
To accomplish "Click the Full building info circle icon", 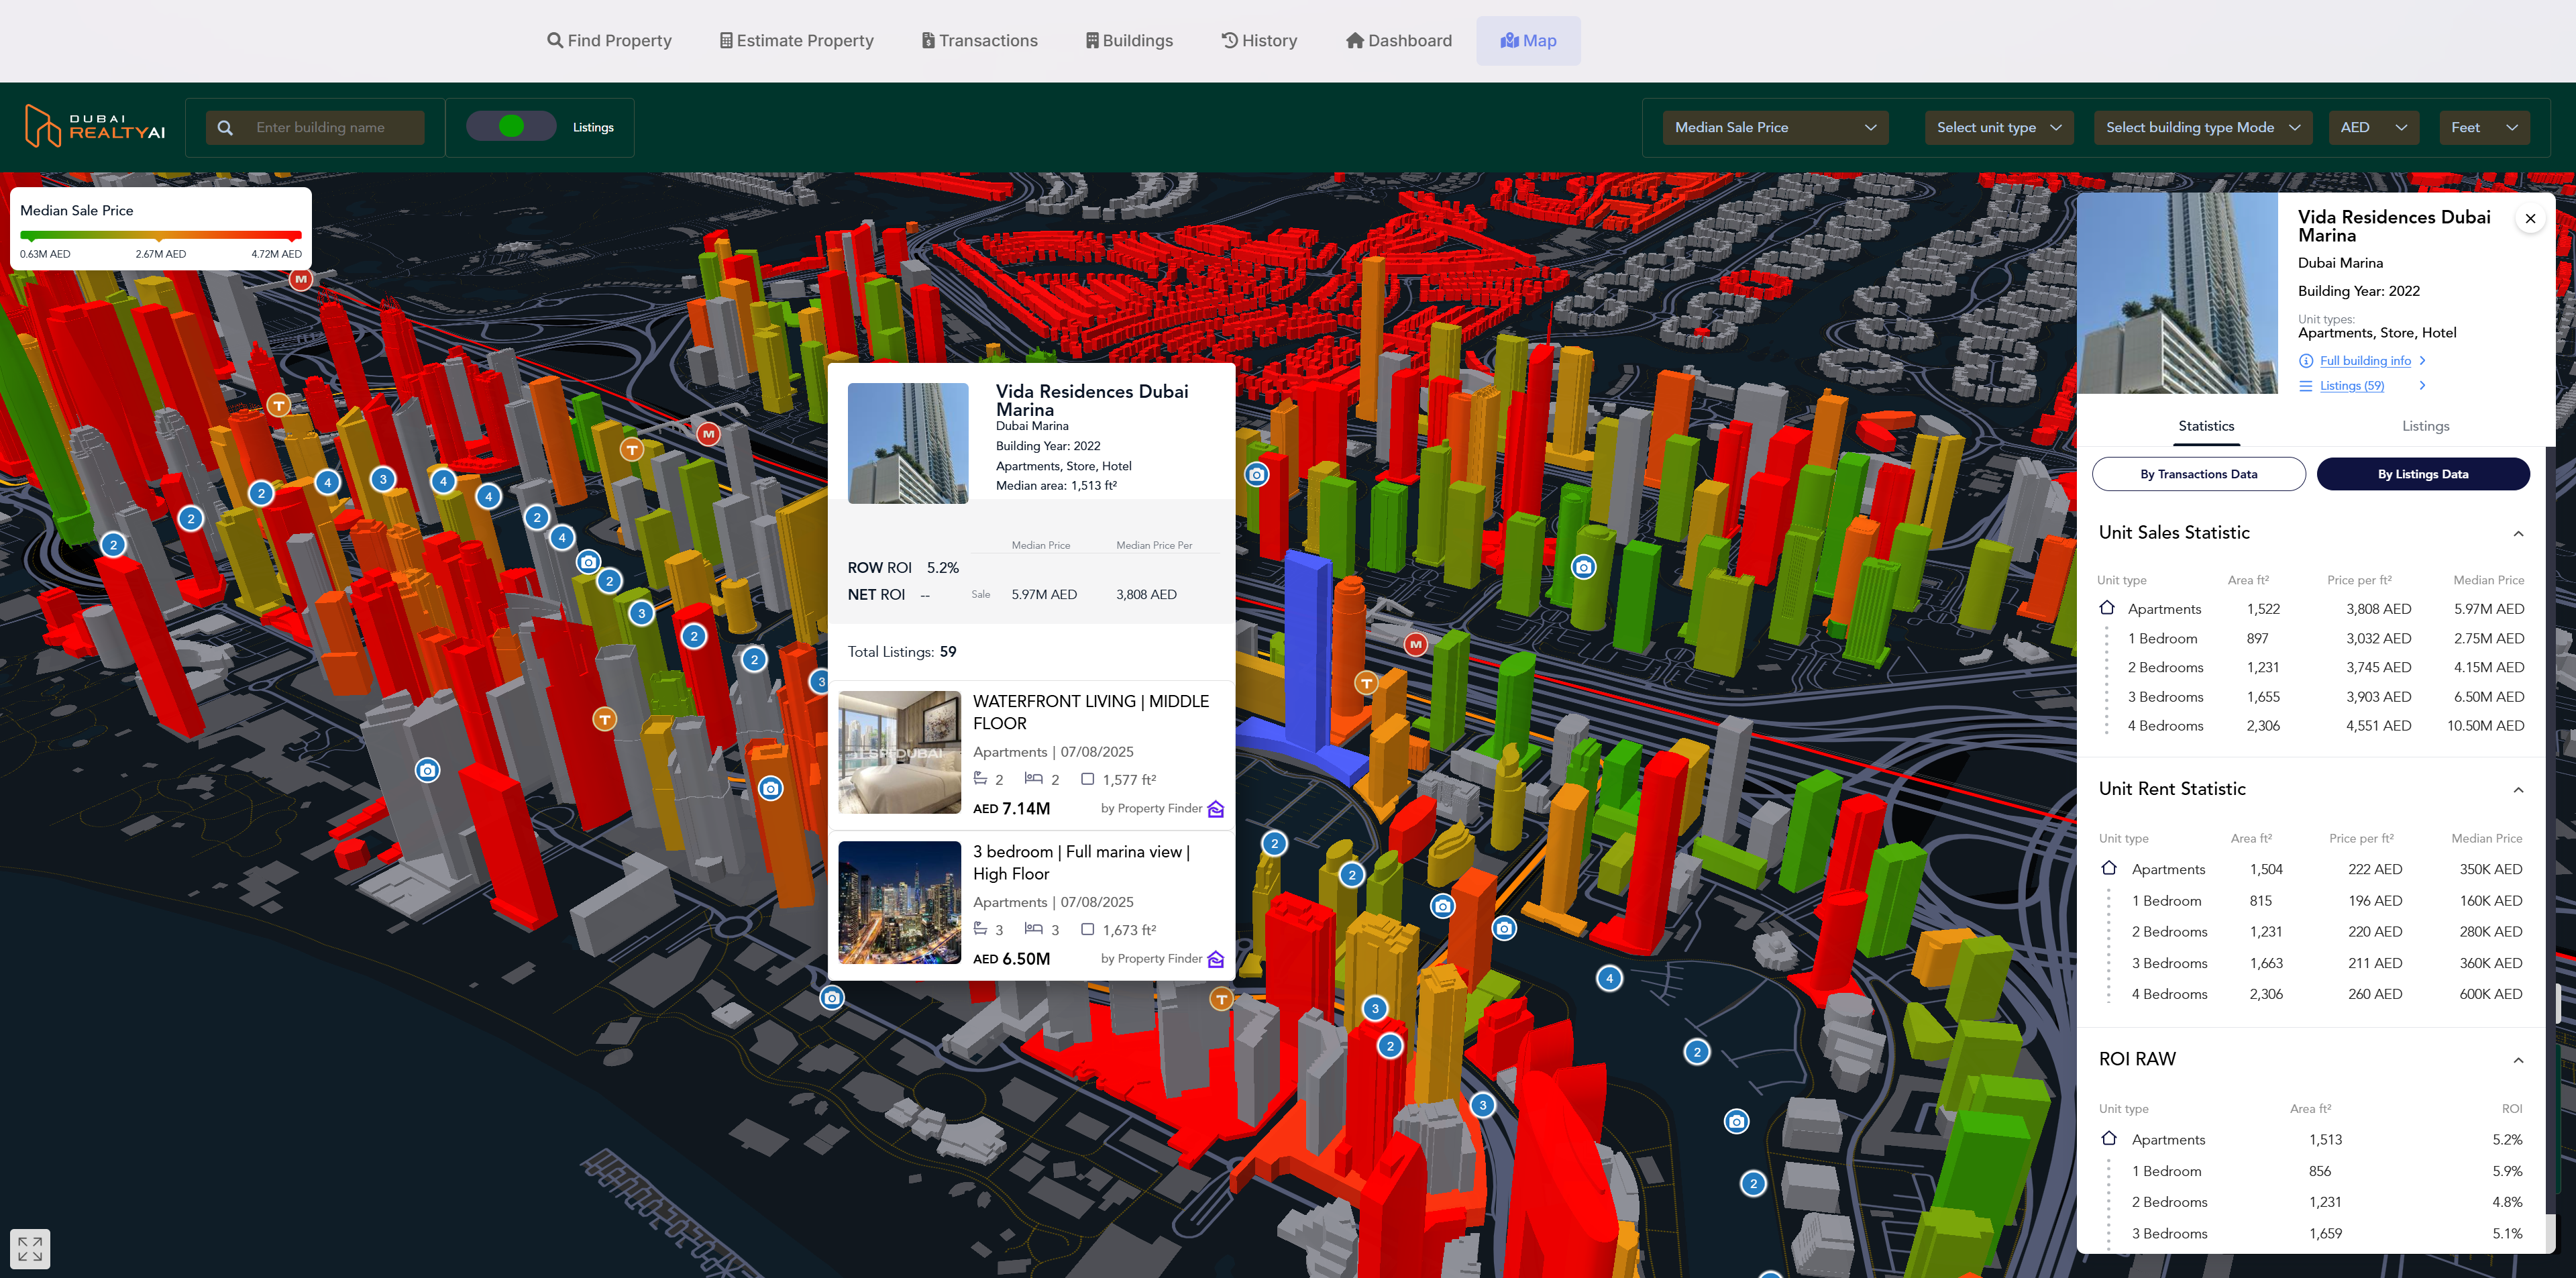I will pyautogui.click(x=2306, y=361).
